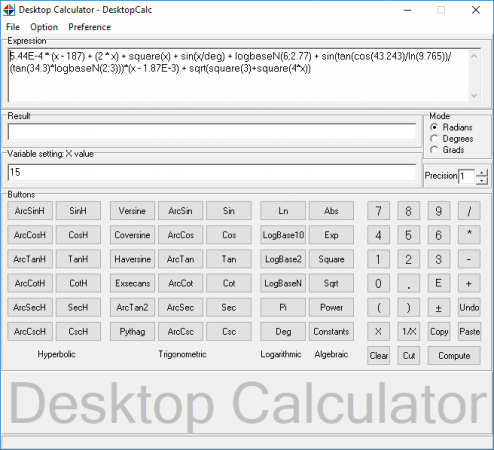Click the Copy button
This screenshot has width=494, height=450.
point(439,332)
